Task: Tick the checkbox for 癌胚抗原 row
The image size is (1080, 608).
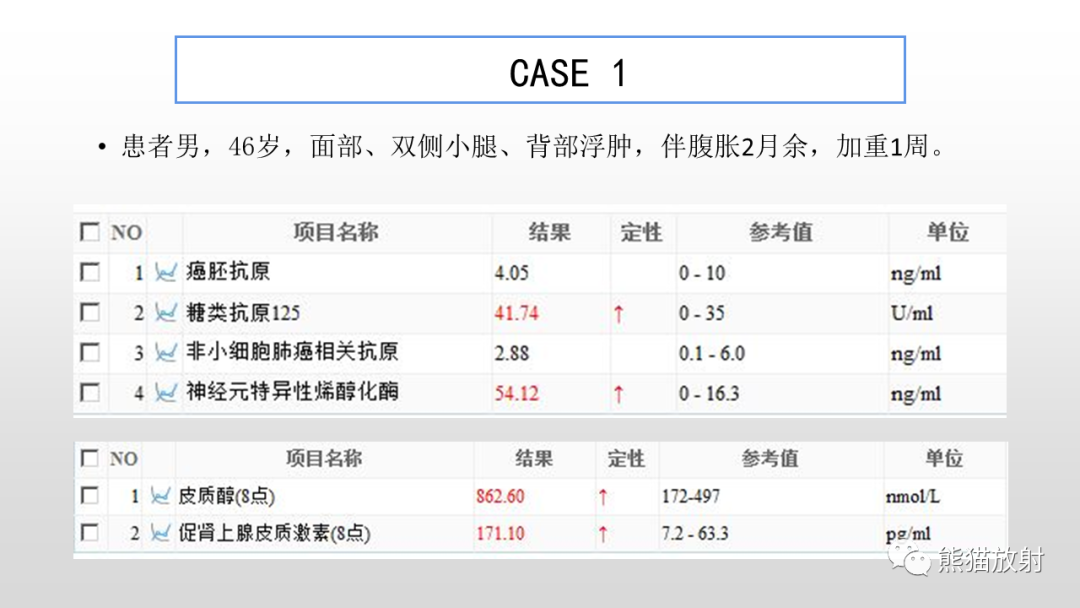Action: 90,272
